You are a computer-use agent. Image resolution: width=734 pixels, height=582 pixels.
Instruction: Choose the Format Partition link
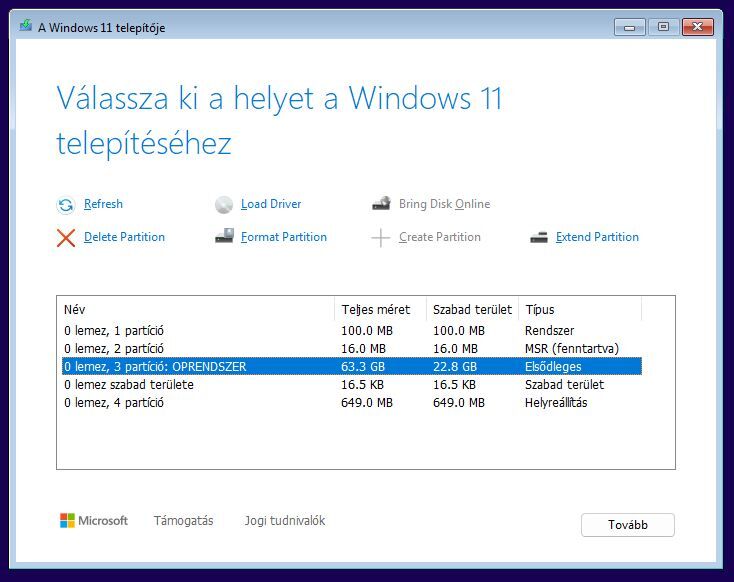(x=284, y=237)
